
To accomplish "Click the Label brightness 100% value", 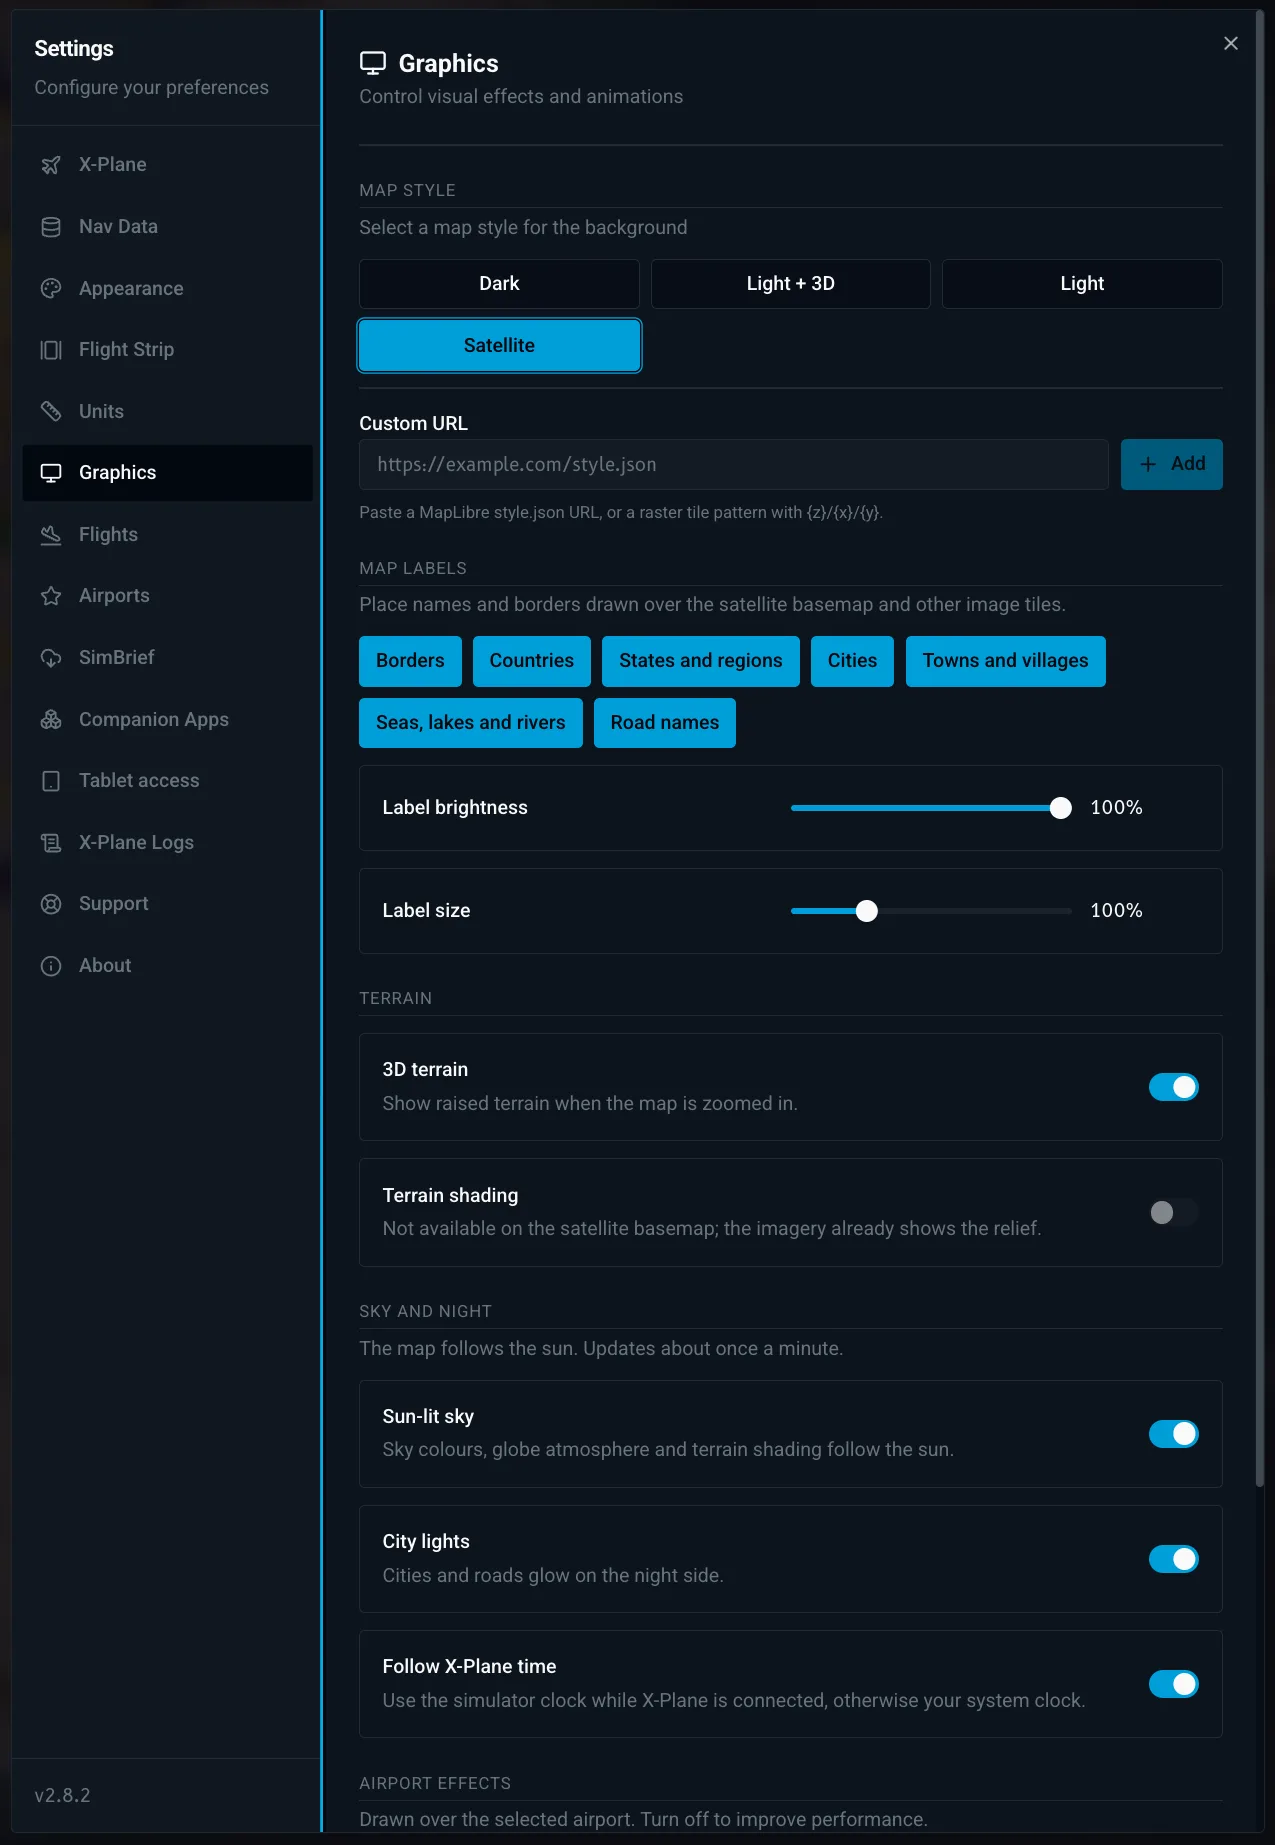I will 1116,808.
